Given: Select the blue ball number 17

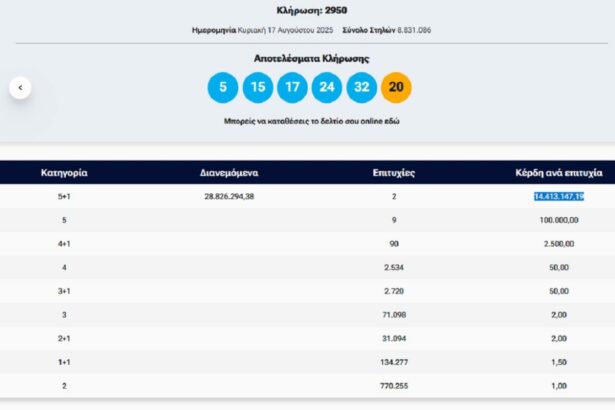Looking at the screenshot, I should tap(292, 88).
